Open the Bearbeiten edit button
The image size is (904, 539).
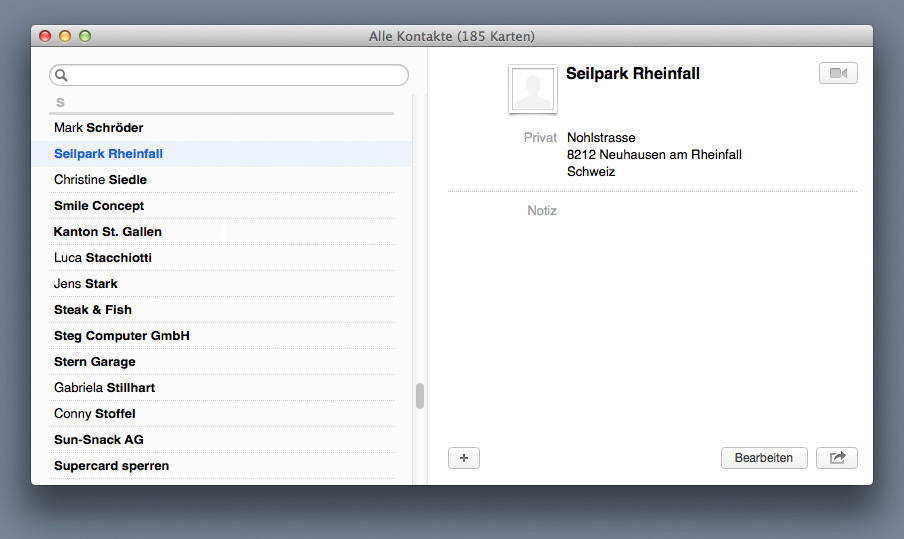763,458
